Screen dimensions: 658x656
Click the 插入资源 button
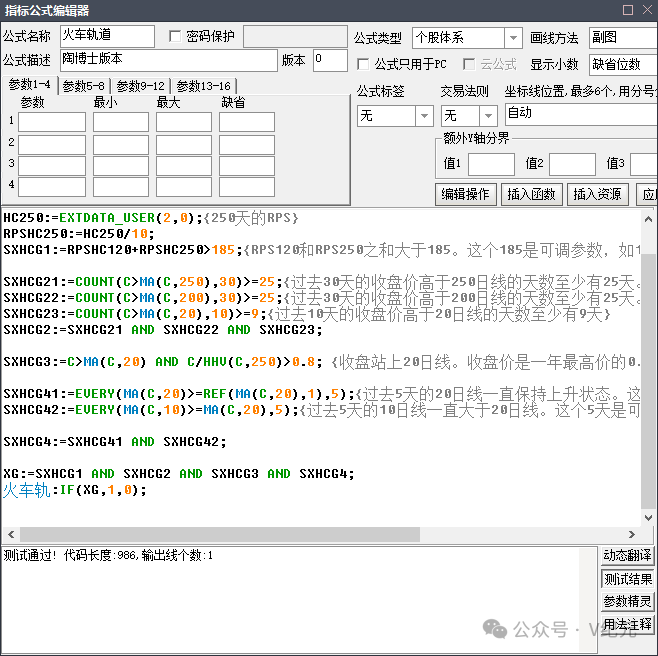[598, 194]
